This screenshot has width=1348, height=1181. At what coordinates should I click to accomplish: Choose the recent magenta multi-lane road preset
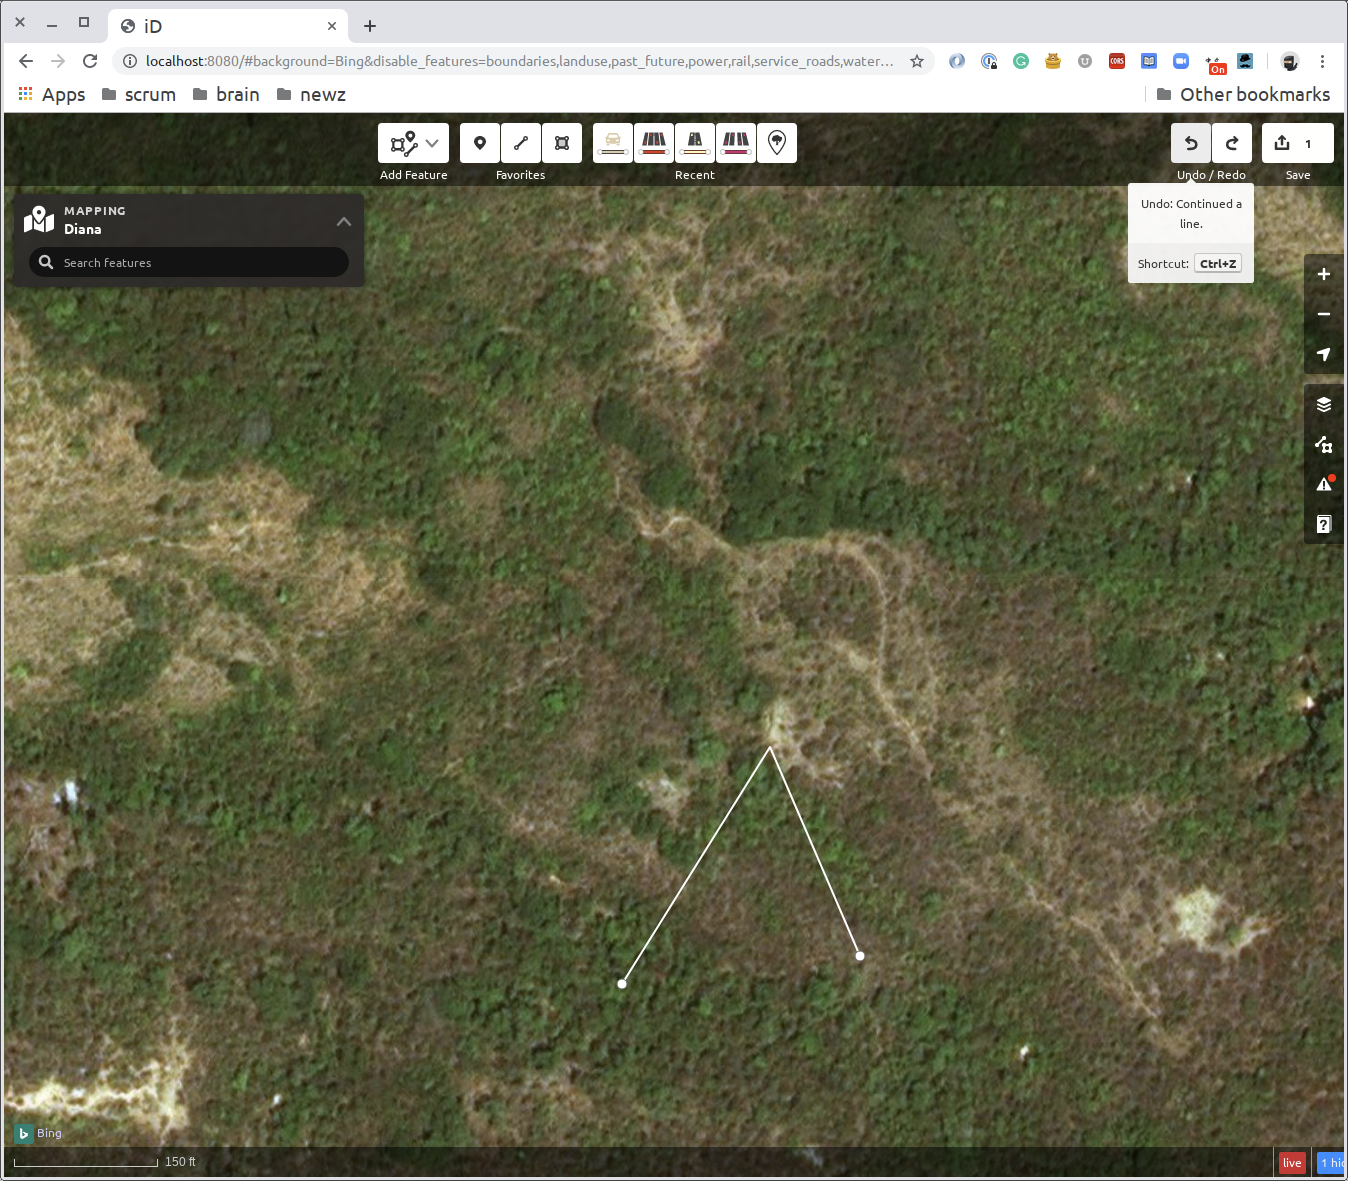pyautogui.click(x=736, y=143)
